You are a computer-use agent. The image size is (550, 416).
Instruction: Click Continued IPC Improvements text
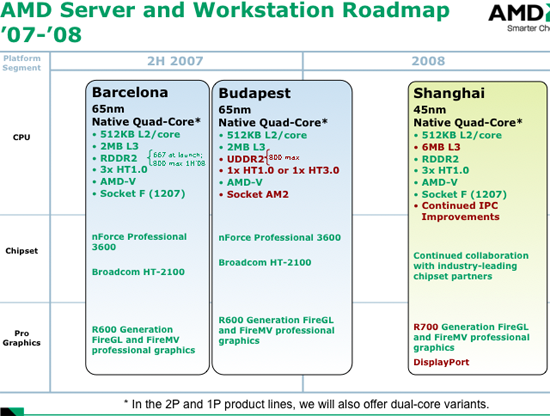[x=460, y=211]
